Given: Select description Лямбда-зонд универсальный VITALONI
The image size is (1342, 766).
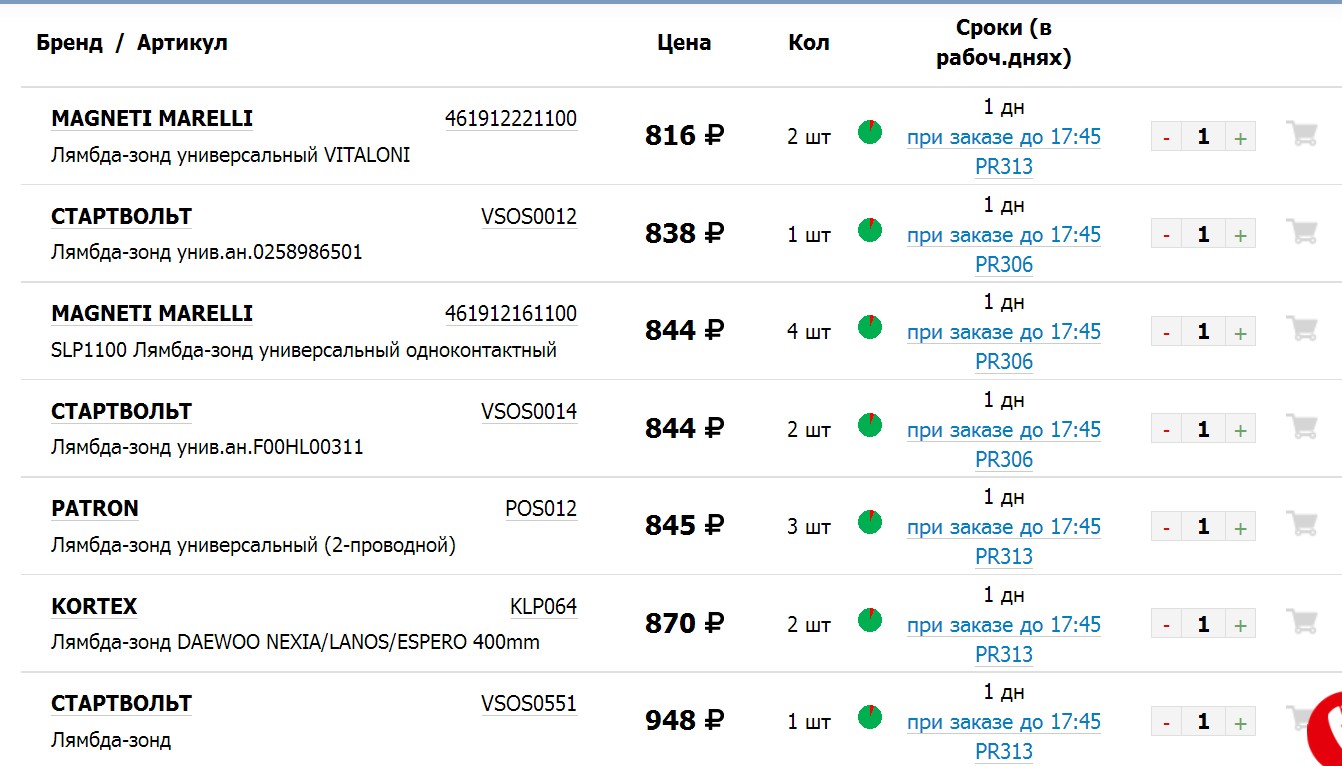Looking at the screenshot, I should [x=230, y=156].
